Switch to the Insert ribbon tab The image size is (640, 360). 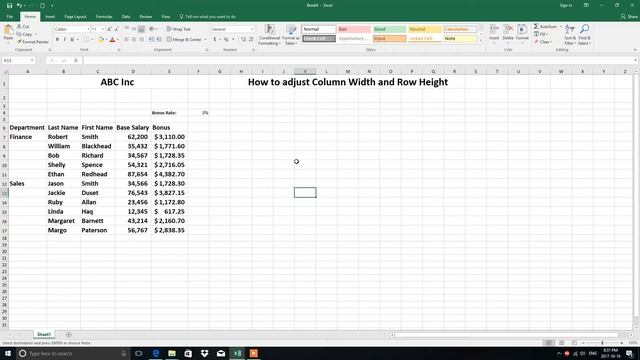click(x=50, y=17)
